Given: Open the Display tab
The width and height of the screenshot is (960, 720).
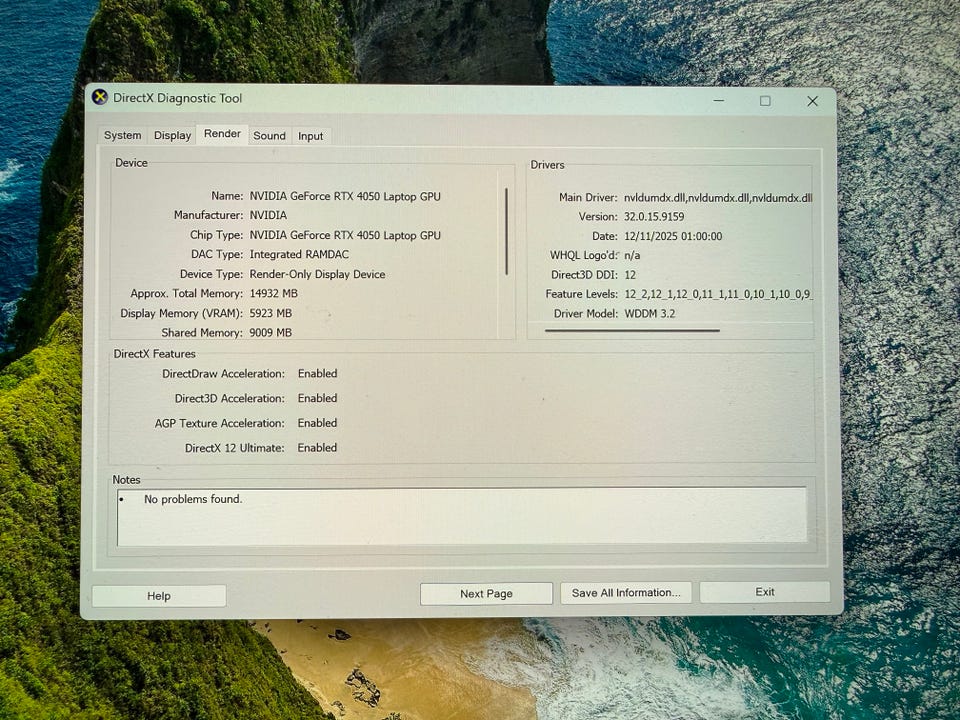Looking at the screenshot, I should pyautogui.click(x=172, y=135).
